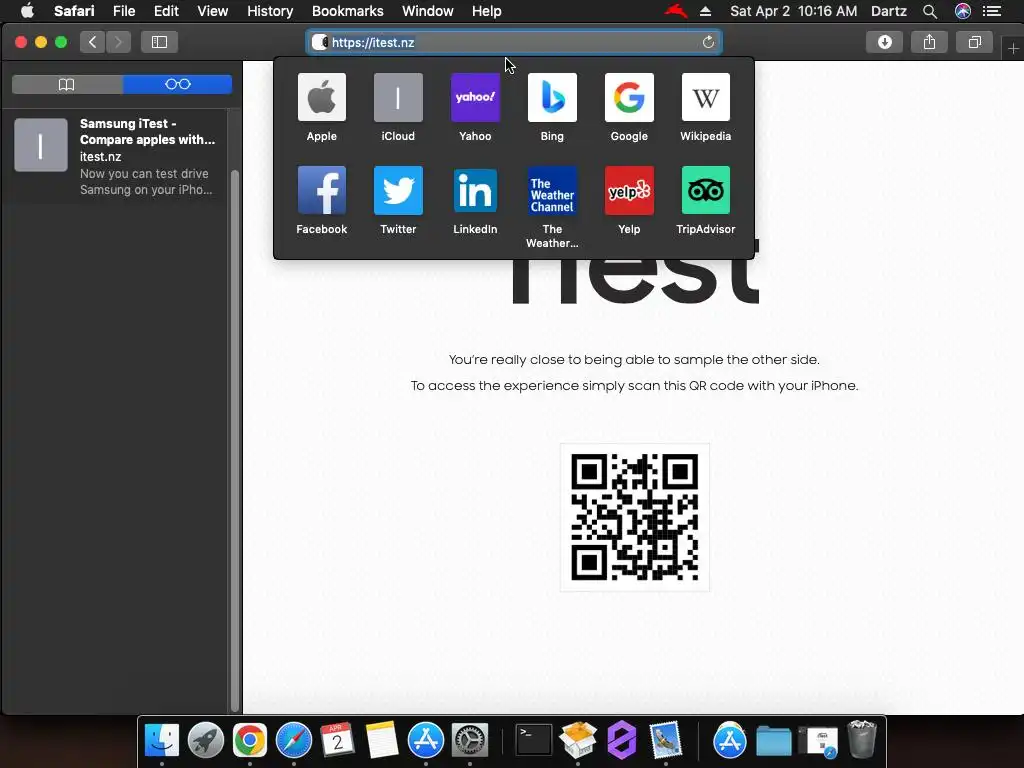Image resolution: width=1024 pixels, height=768 pixels.
Task: Open Google Chrome from the Dock
Action: [249, 740]
